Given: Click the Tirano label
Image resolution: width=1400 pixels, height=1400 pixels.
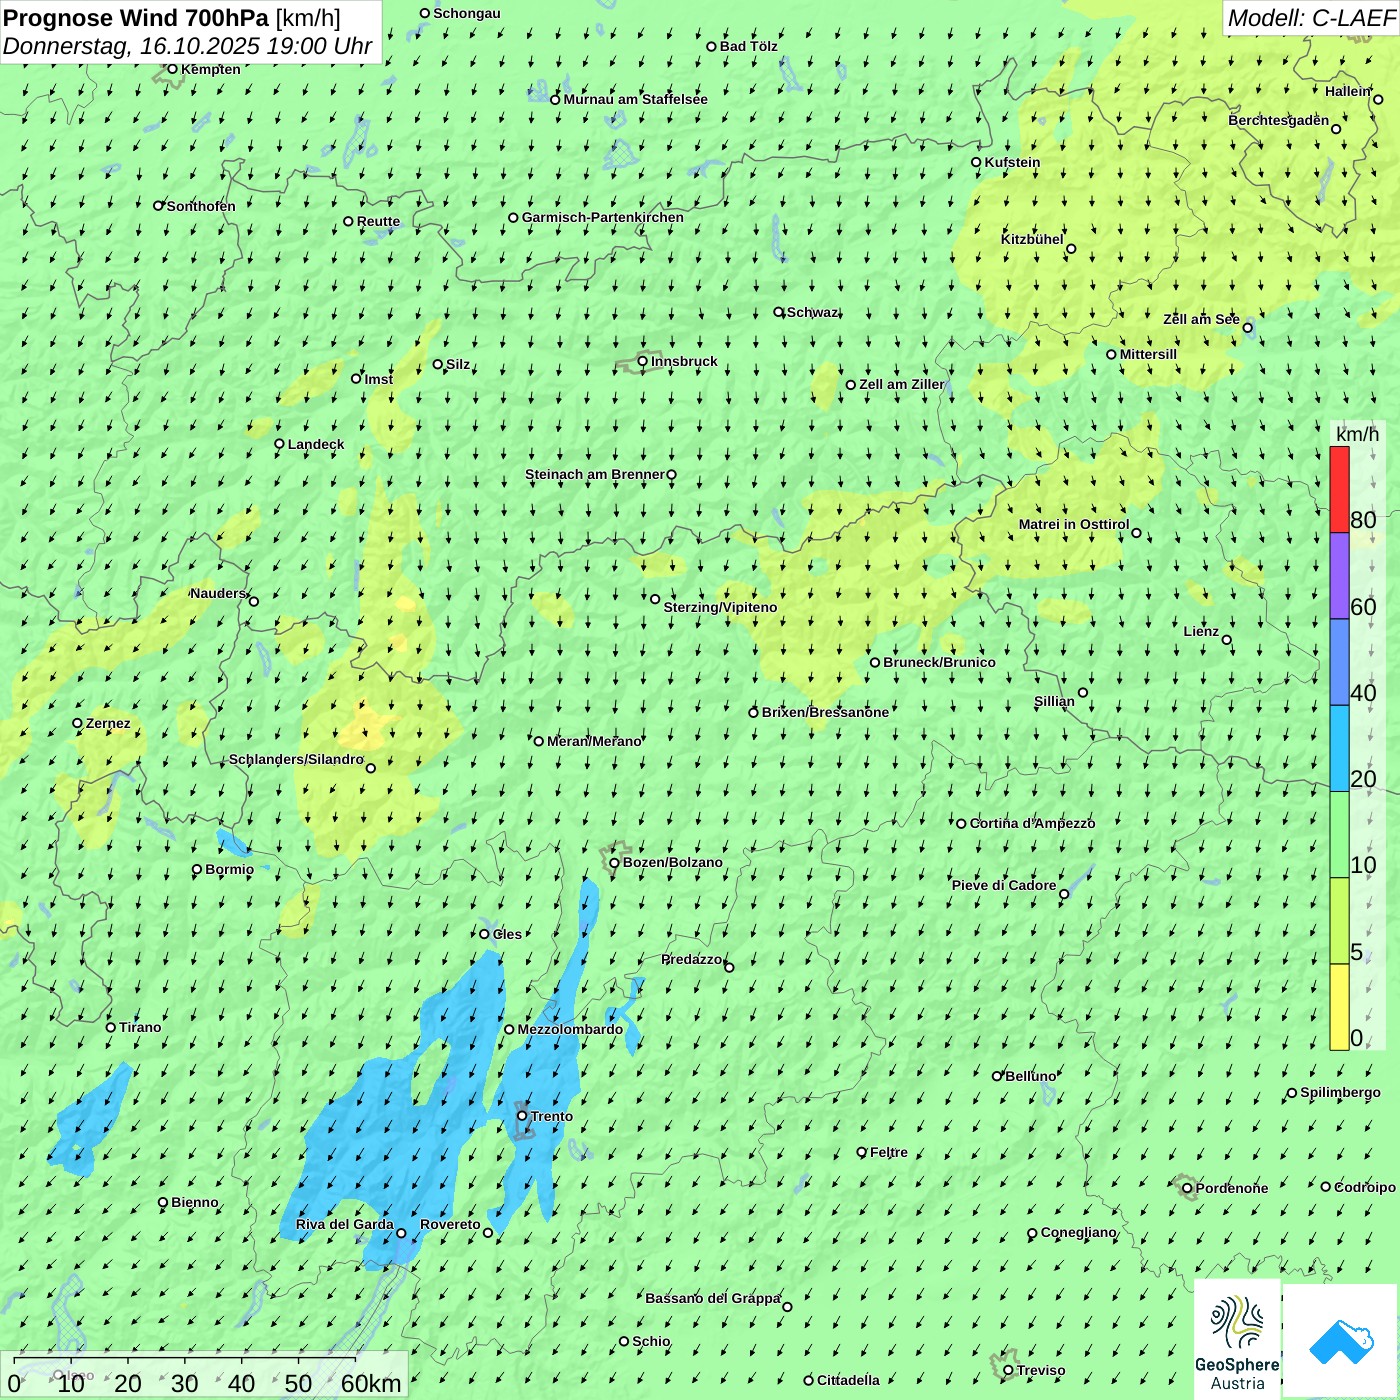Looking at the screenshot, I should (140, 1027).
